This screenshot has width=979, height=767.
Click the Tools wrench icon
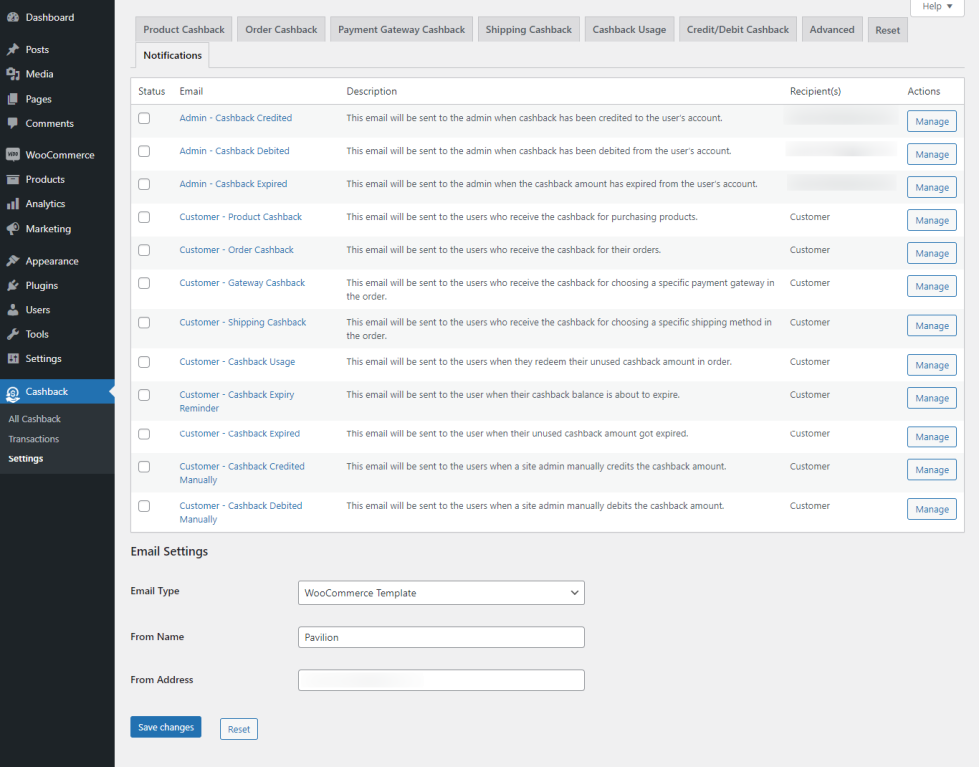[12, 334]
